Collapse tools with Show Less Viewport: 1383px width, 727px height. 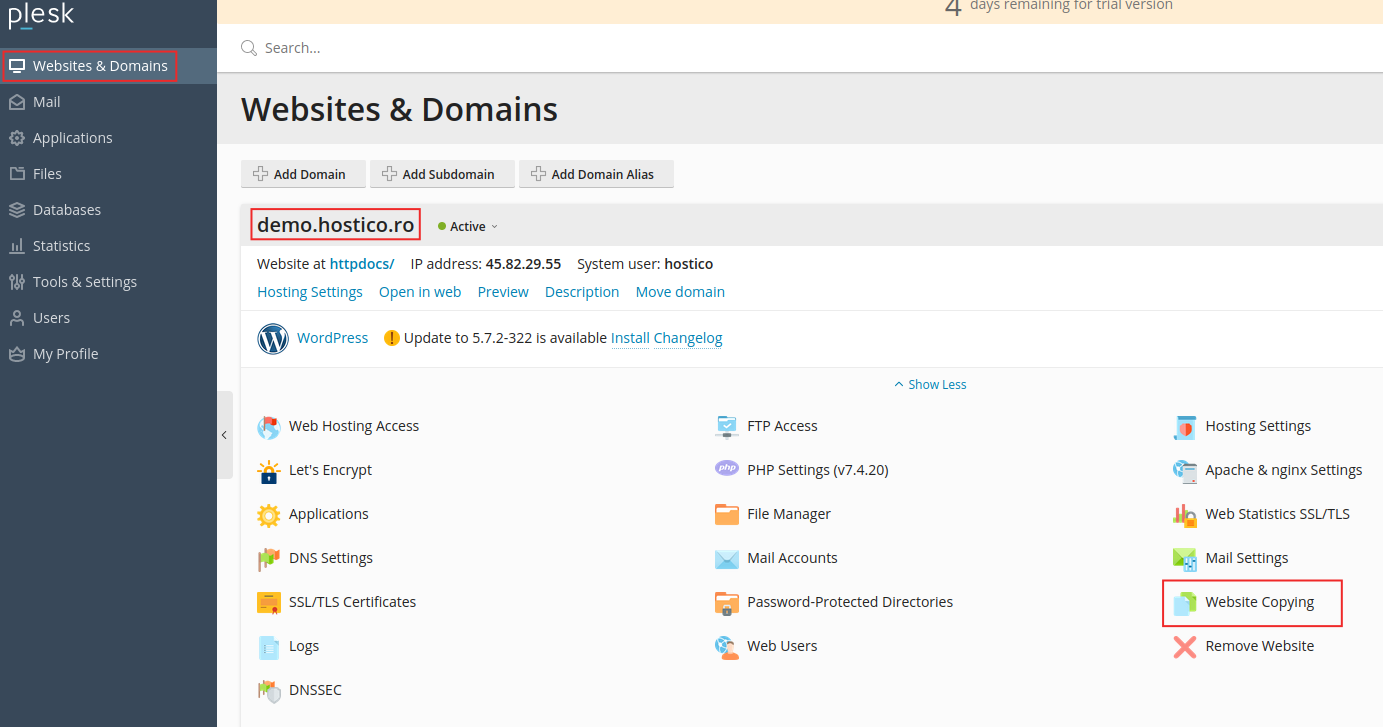click(929, 384)
